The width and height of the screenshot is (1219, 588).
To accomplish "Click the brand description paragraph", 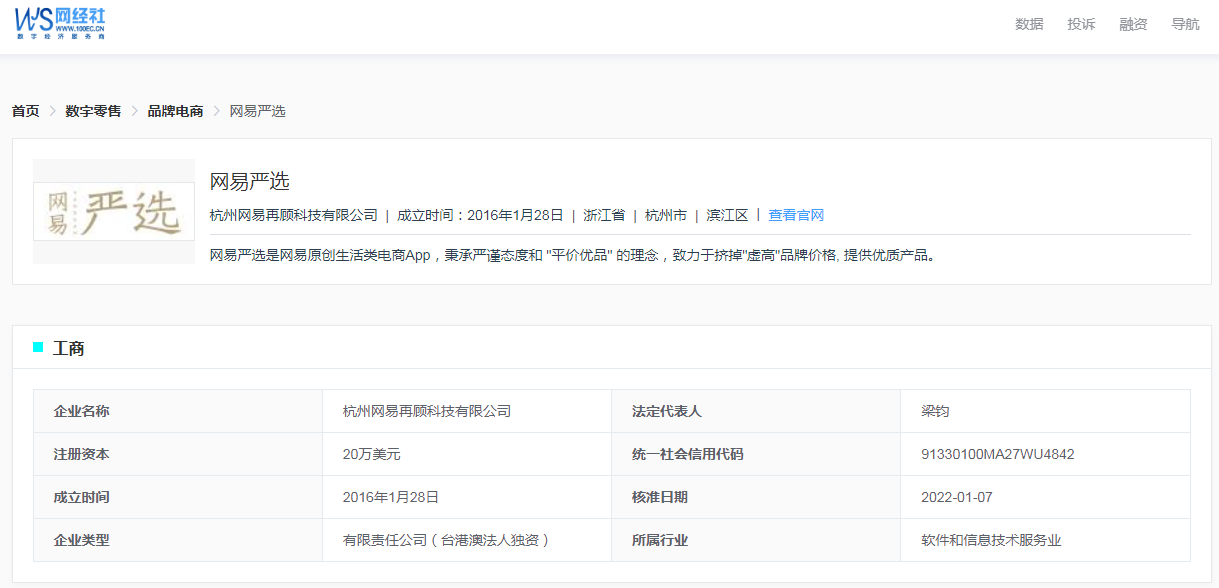I will (574, 255).
